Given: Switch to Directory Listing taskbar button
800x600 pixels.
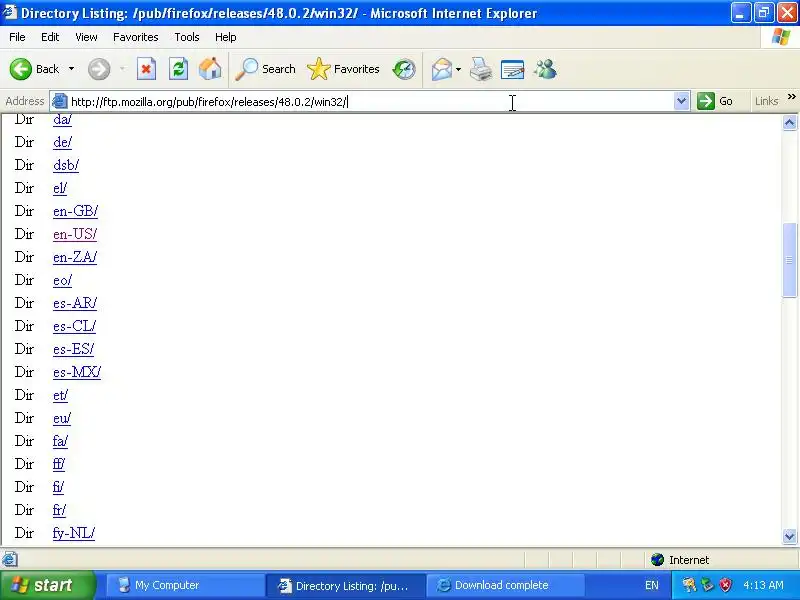Looking at the screenshot, I should tap(345, 585).
